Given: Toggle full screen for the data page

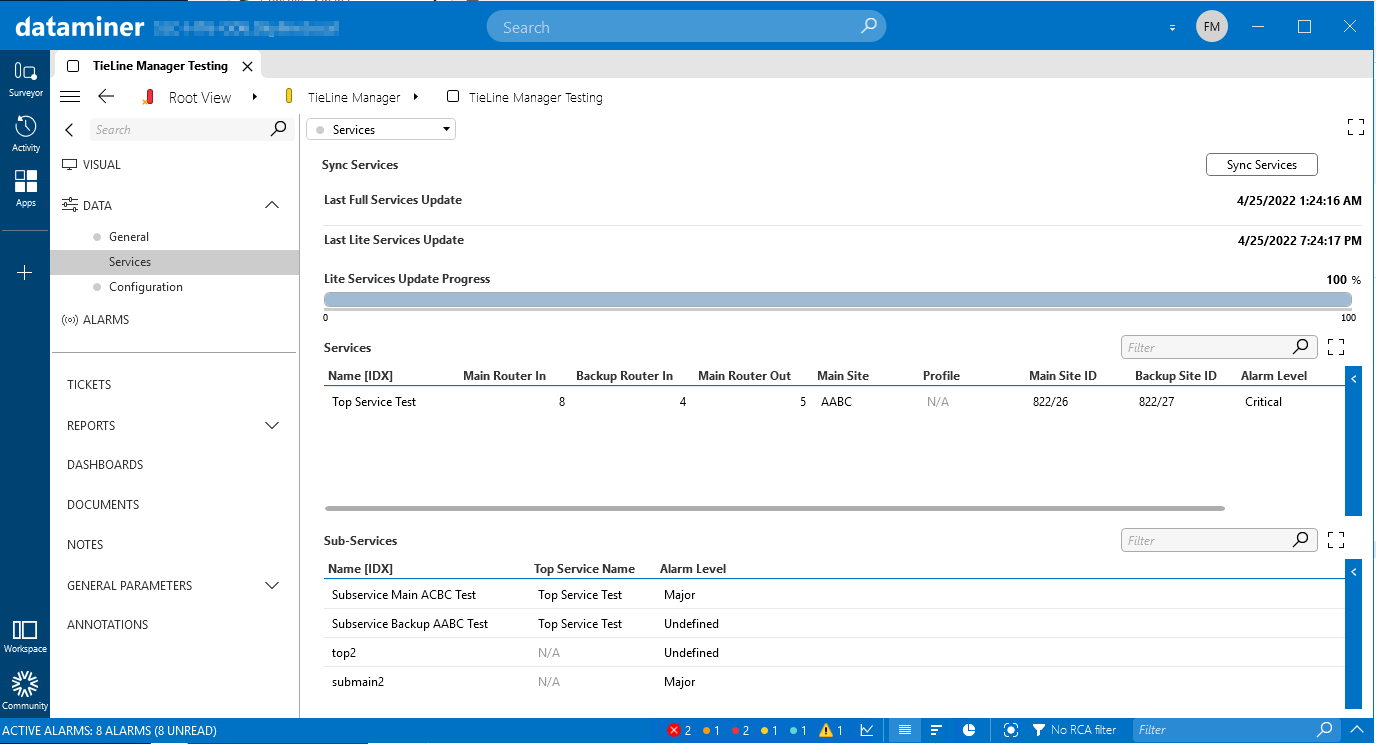Looking at the screenshot, I should (1356, 127).
